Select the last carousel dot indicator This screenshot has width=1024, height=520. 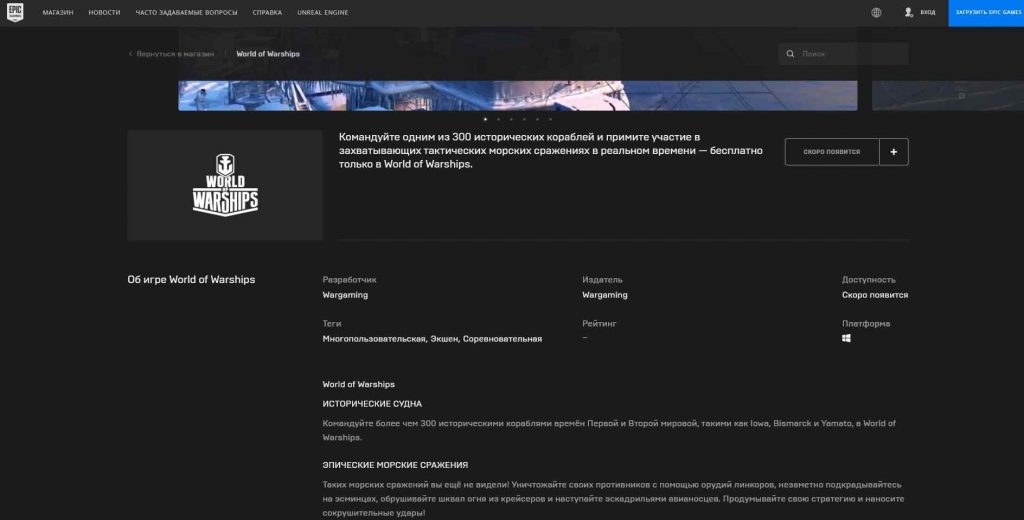point(550,119)
